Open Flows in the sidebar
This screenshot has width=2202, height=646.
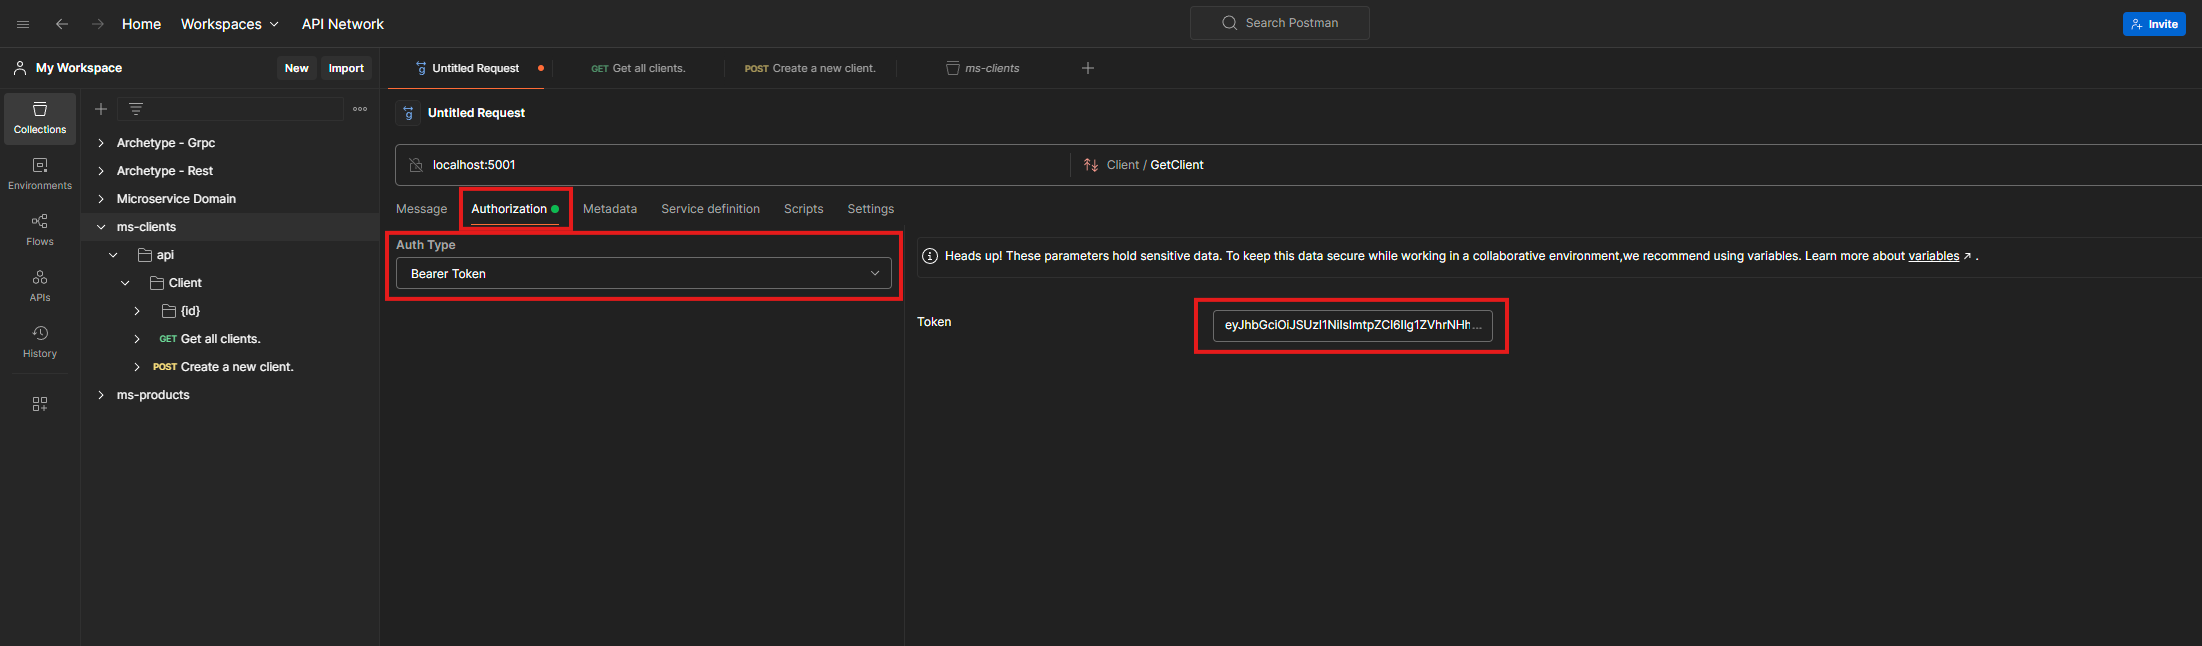pos(40,230)
